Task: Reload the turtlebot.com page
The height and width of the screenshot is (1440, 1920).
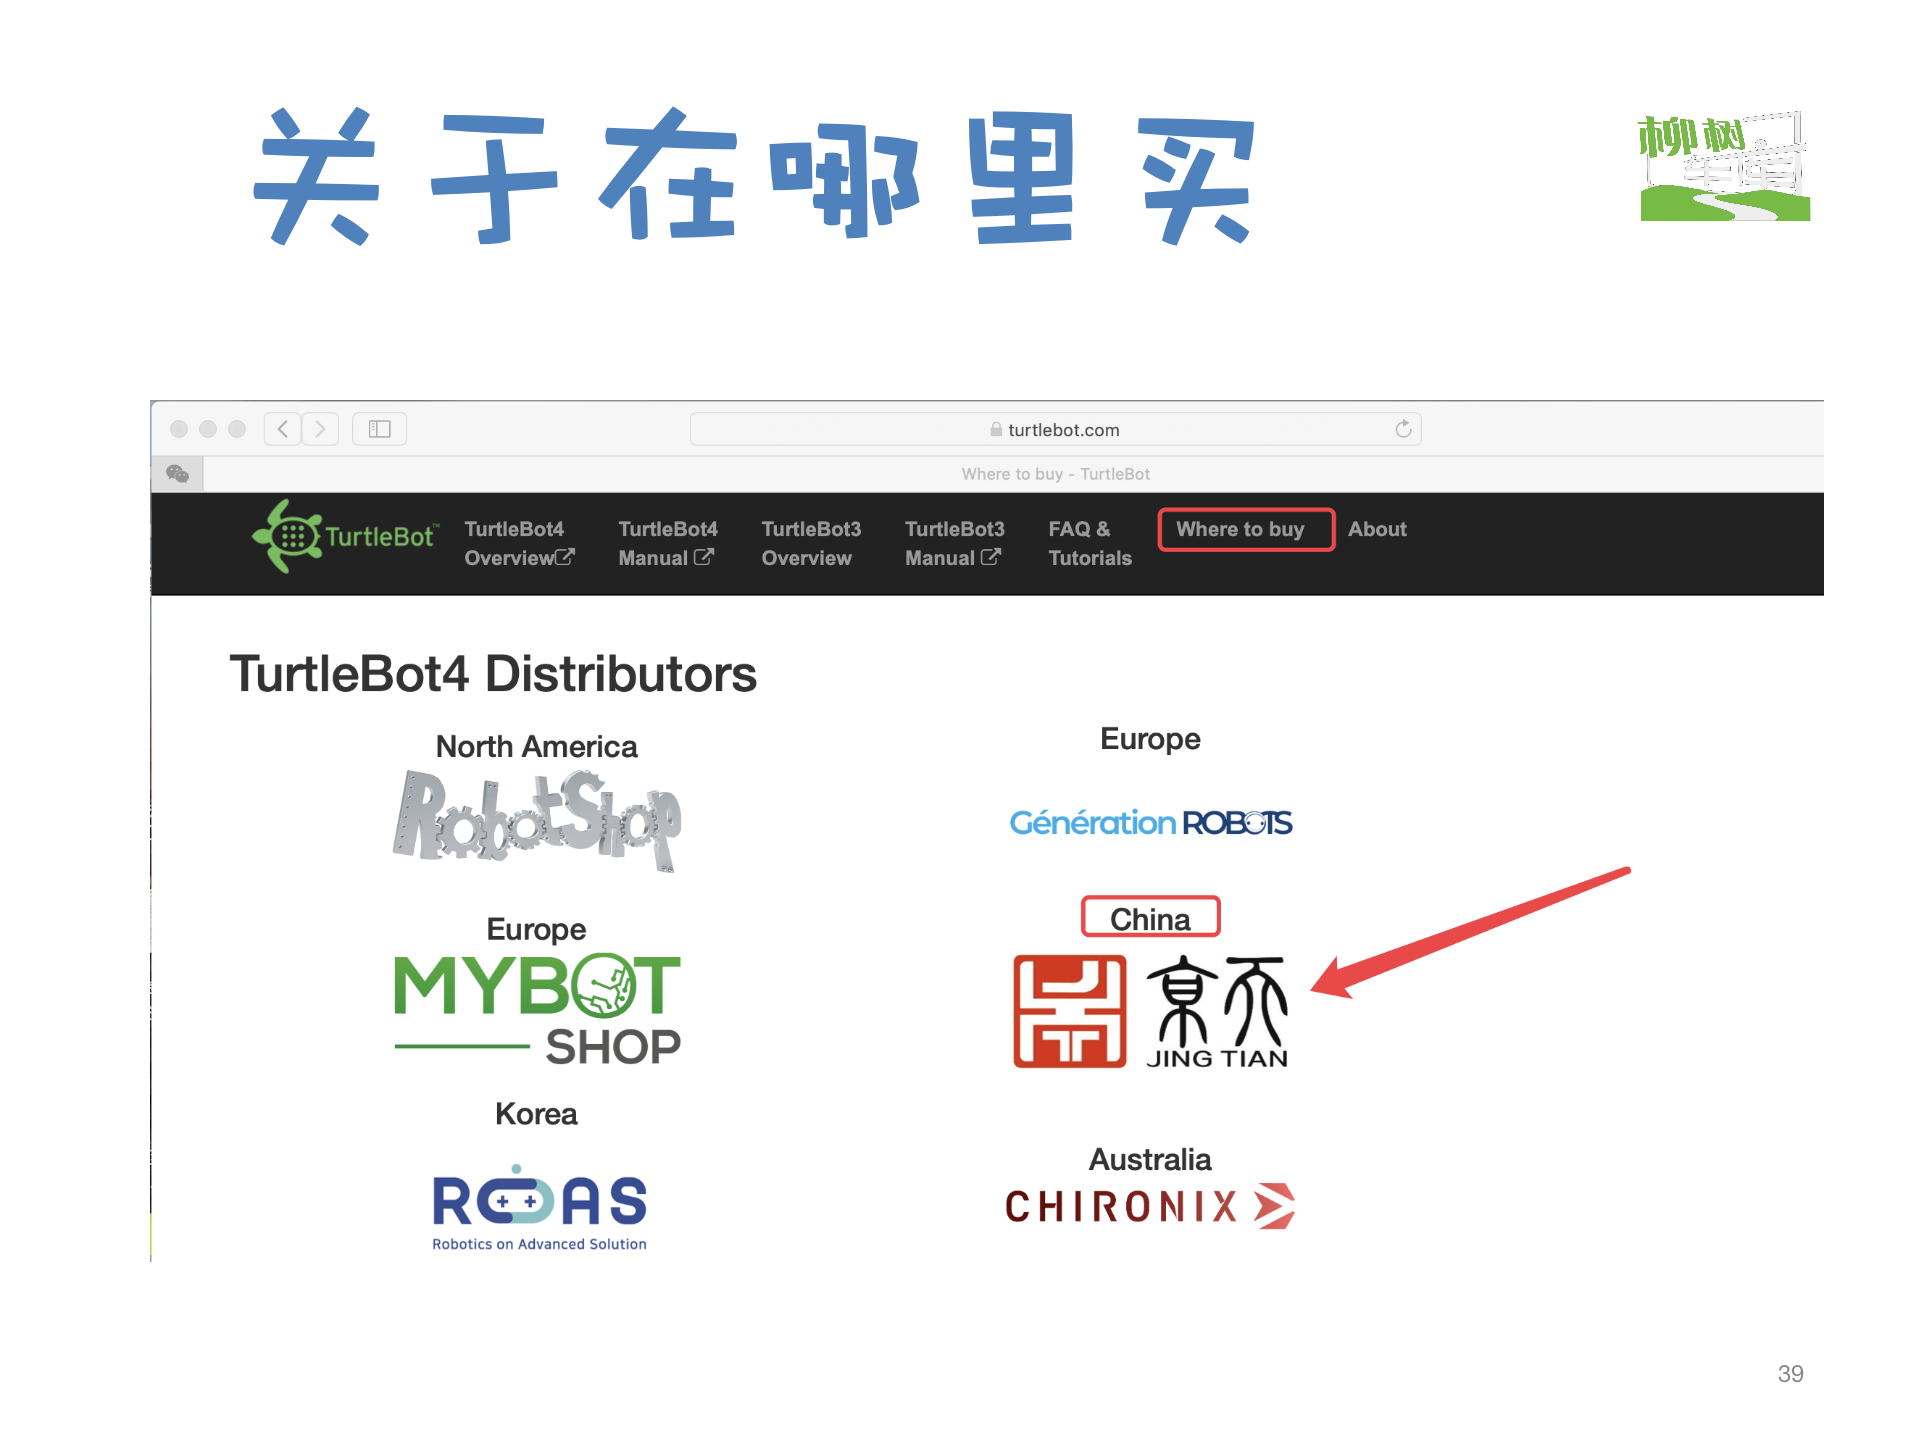Action: (1403, 429)
